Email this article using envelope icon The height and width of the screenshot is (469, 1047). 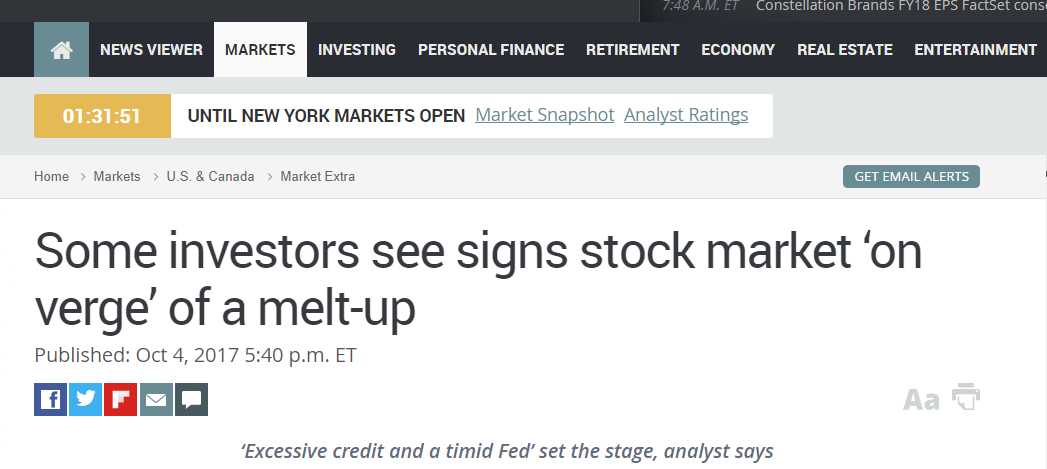pyautogui.click(x=156, y=400)
